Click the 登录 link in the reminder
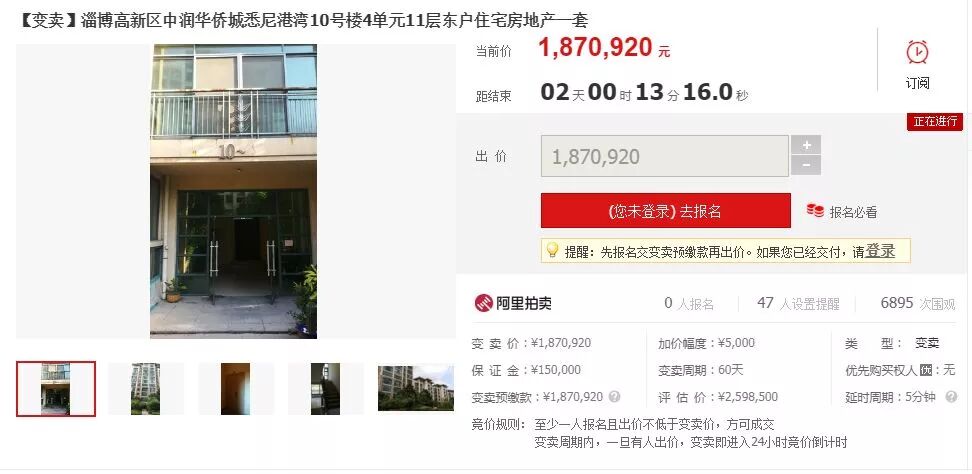The width and height of the screenshot is (972, 474). tap(880, 251)
